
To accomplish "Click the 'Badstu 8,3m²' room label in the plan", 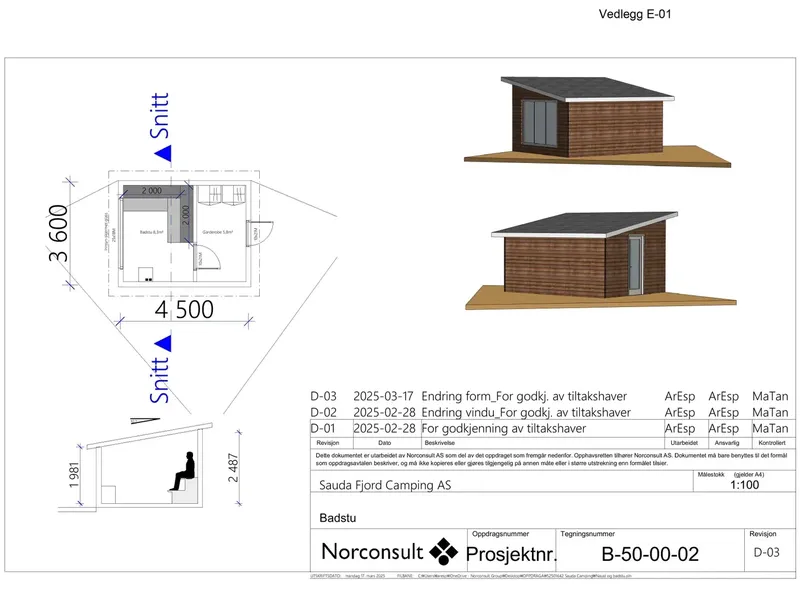I will pyautogui.click(x=152, y=232).
